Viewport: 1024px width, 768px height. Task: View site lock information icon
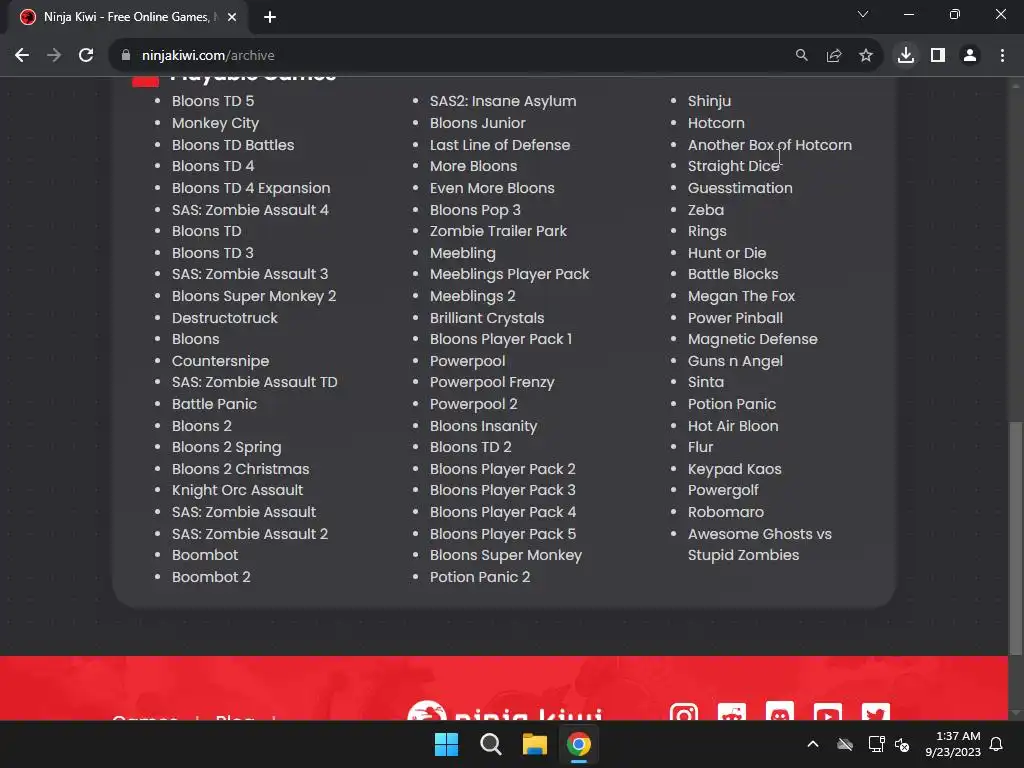(126, 56)
